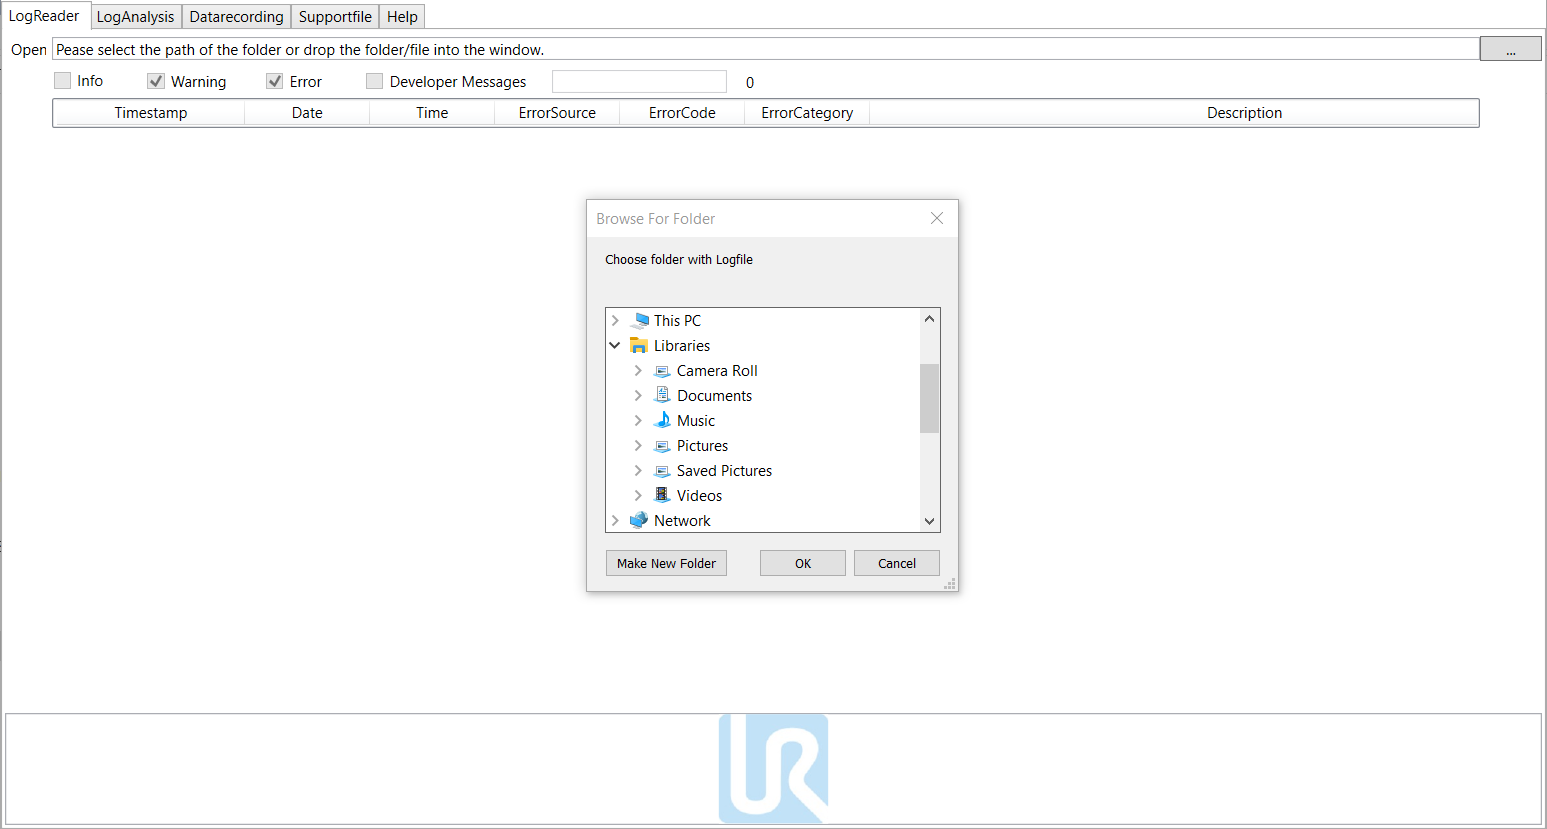Uncheck the Warning checkbox
Viewport: 1547px width, 829px height.
tap(156, 81)
